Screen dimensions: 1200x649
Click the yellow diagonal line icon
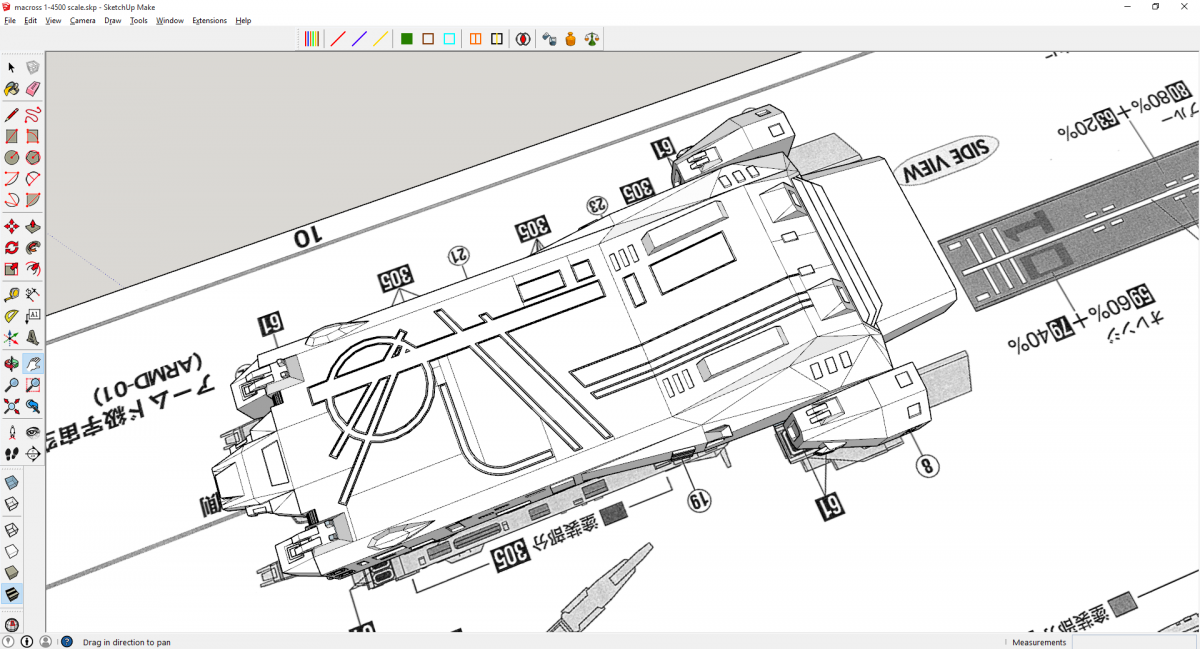[381, 39]
